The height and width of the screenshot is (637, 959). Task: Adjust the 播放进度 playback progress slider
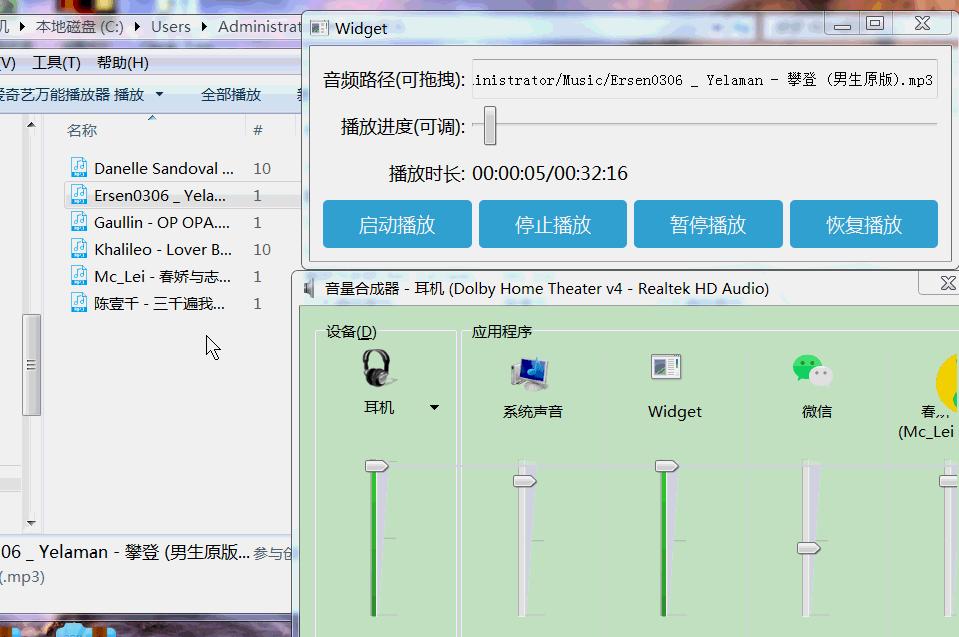point(489,126)
